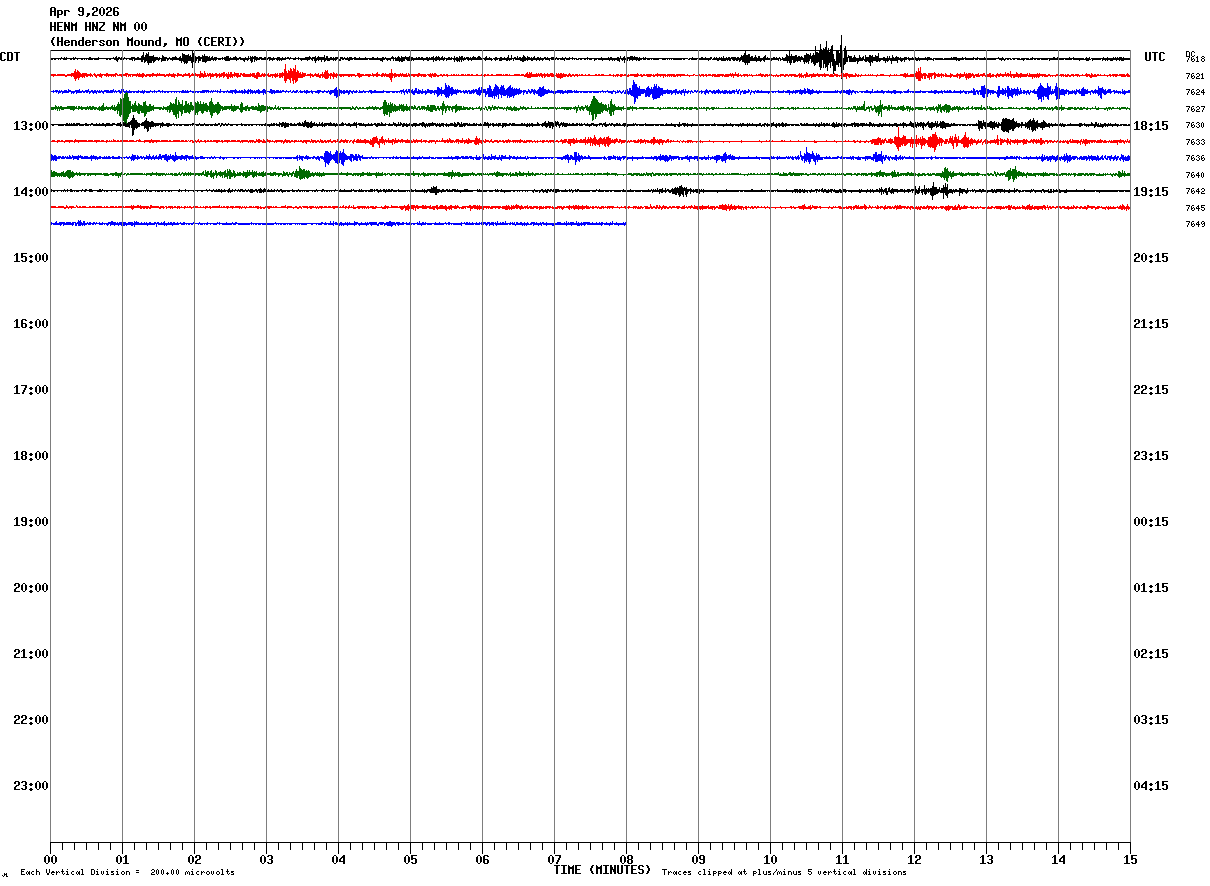Click the '15:00' CDT hour label

(x=31, y=258)
